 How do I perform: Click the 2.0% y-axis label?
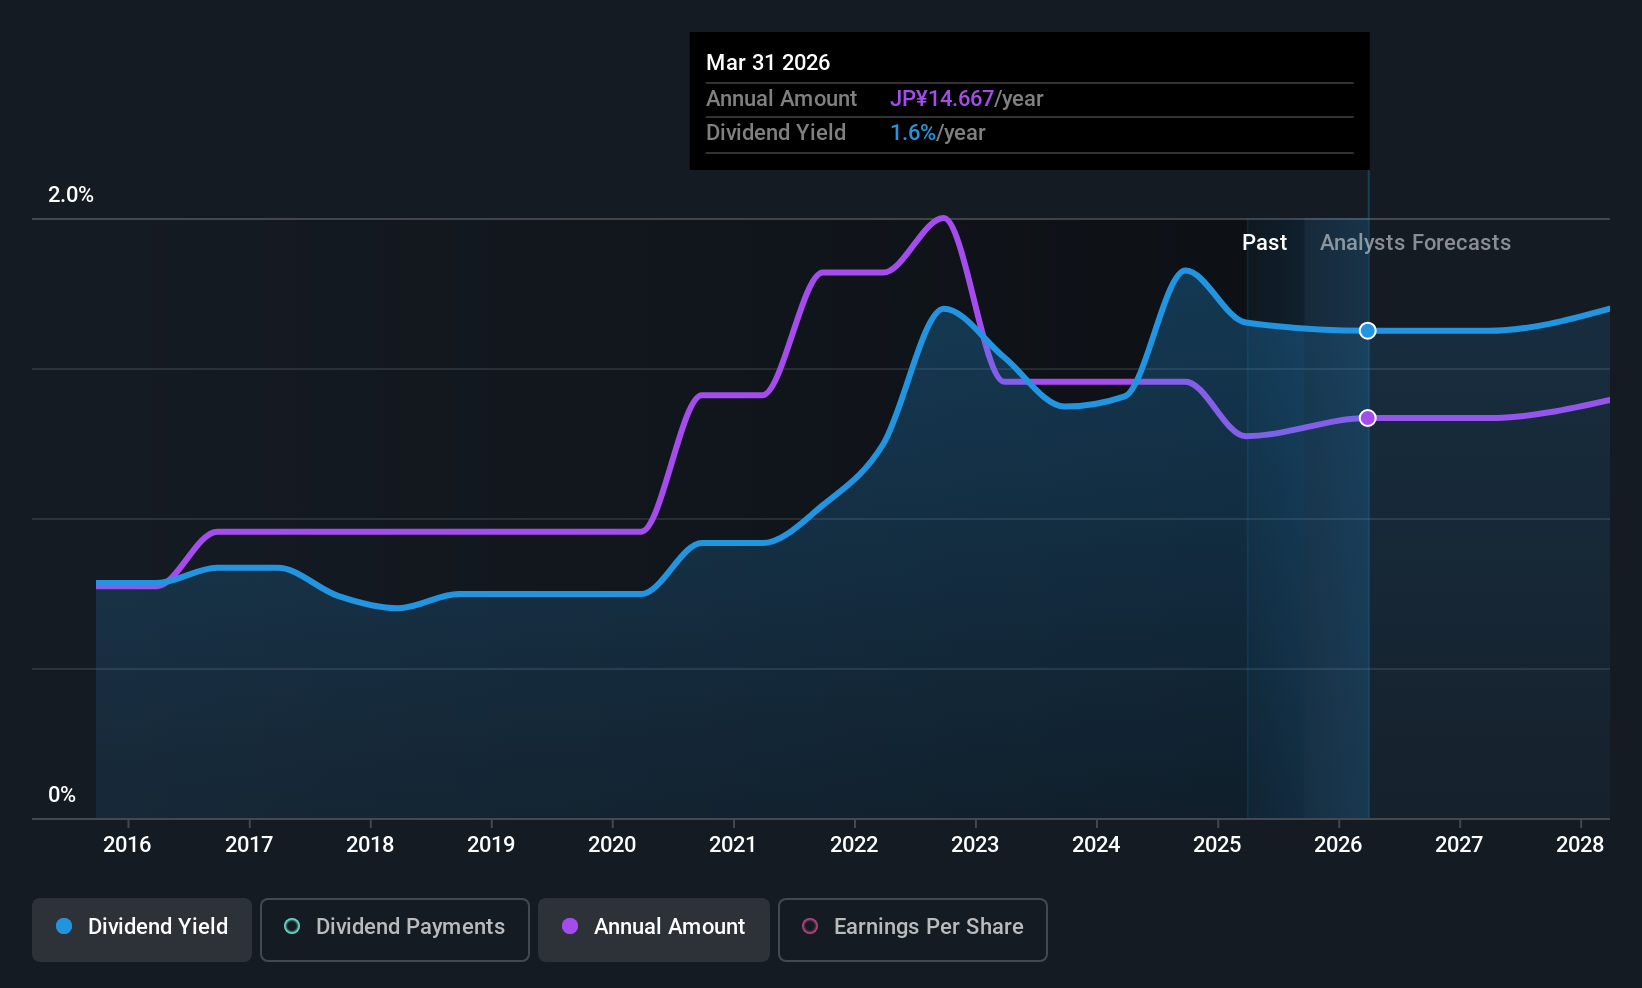[x=71, y=195]
